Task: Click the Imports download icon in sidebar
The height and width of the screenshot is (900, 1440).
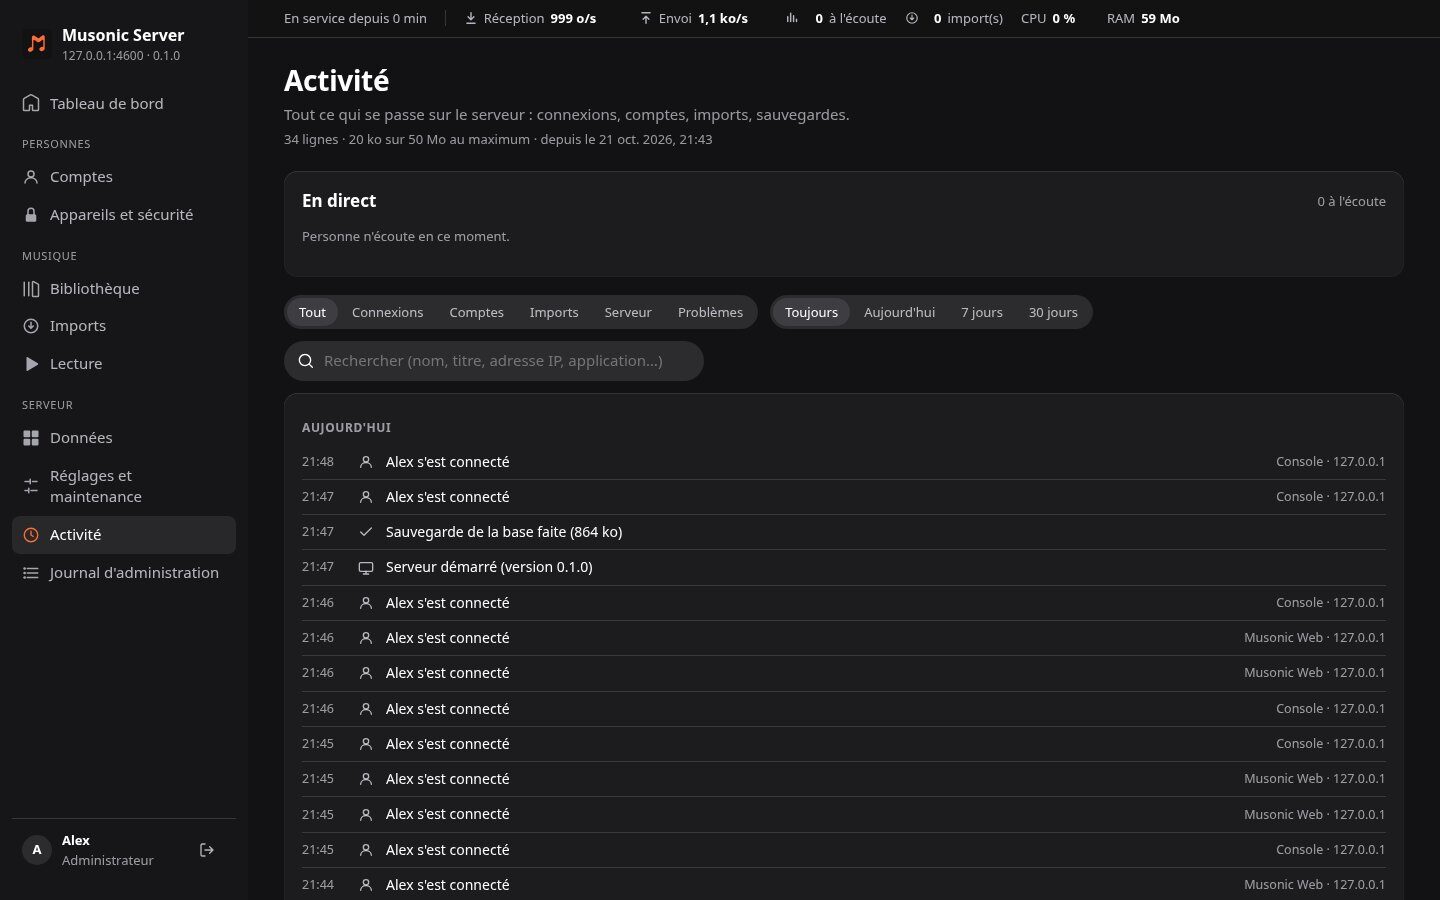Action: (31, 326)
